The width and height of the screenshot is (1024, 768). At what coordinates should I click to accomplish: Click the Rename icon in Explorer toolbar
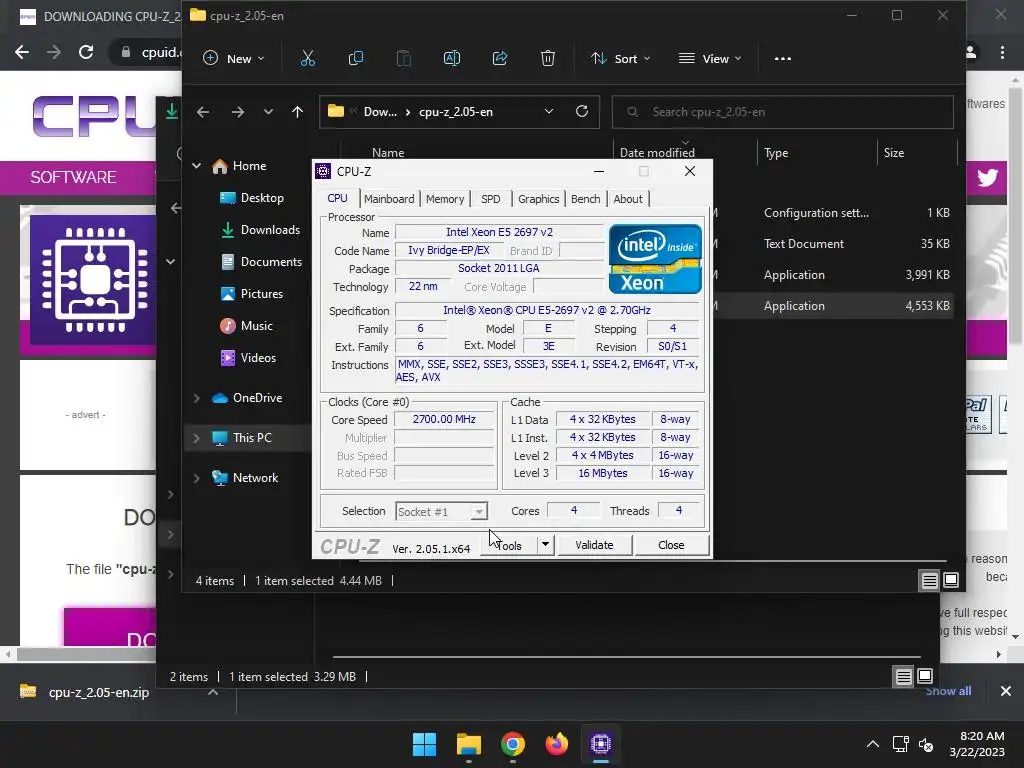pyautogui.click(x=452, y=59)
